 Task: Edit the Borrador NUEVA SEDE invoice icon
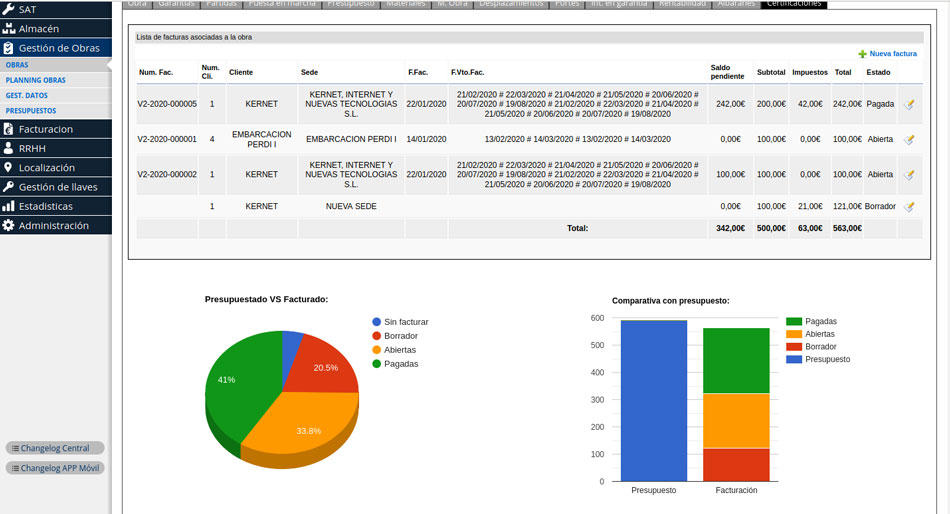[x=909, y=207]
